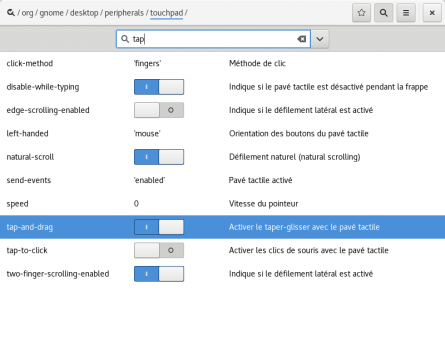The height and width of the screenshot is (360, 445).
Task: Open the hamburger menu in header
Action: (406, 13)
